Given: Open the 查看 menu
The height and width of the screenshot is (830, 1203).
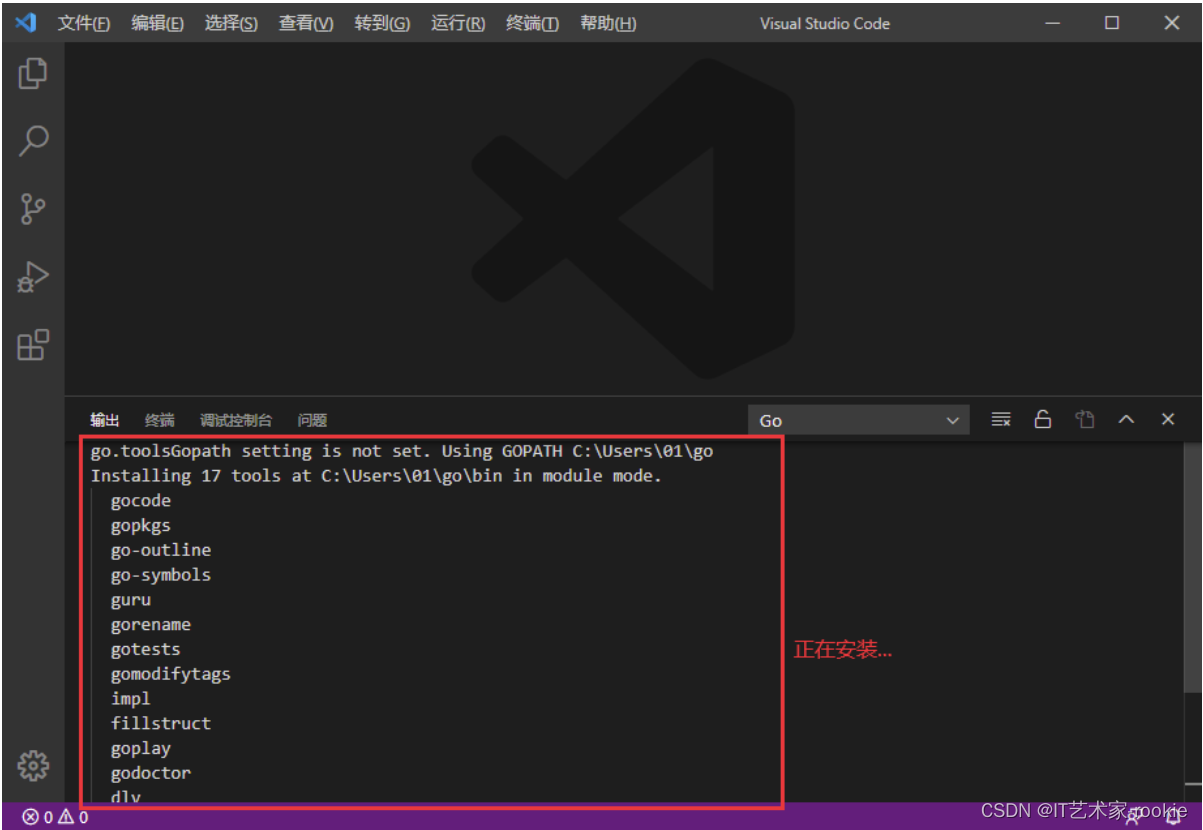Looking at the screenshot, I should pyautogui.click(x=306, y=23).
